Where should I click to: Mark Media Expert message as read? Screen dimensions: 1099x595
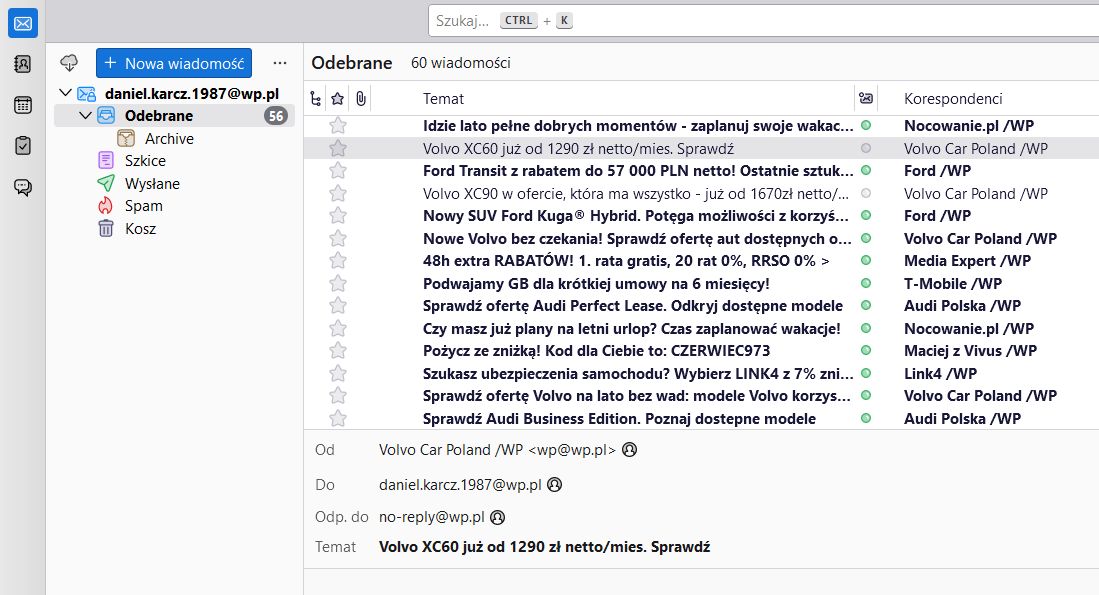[x=866, y=260]
